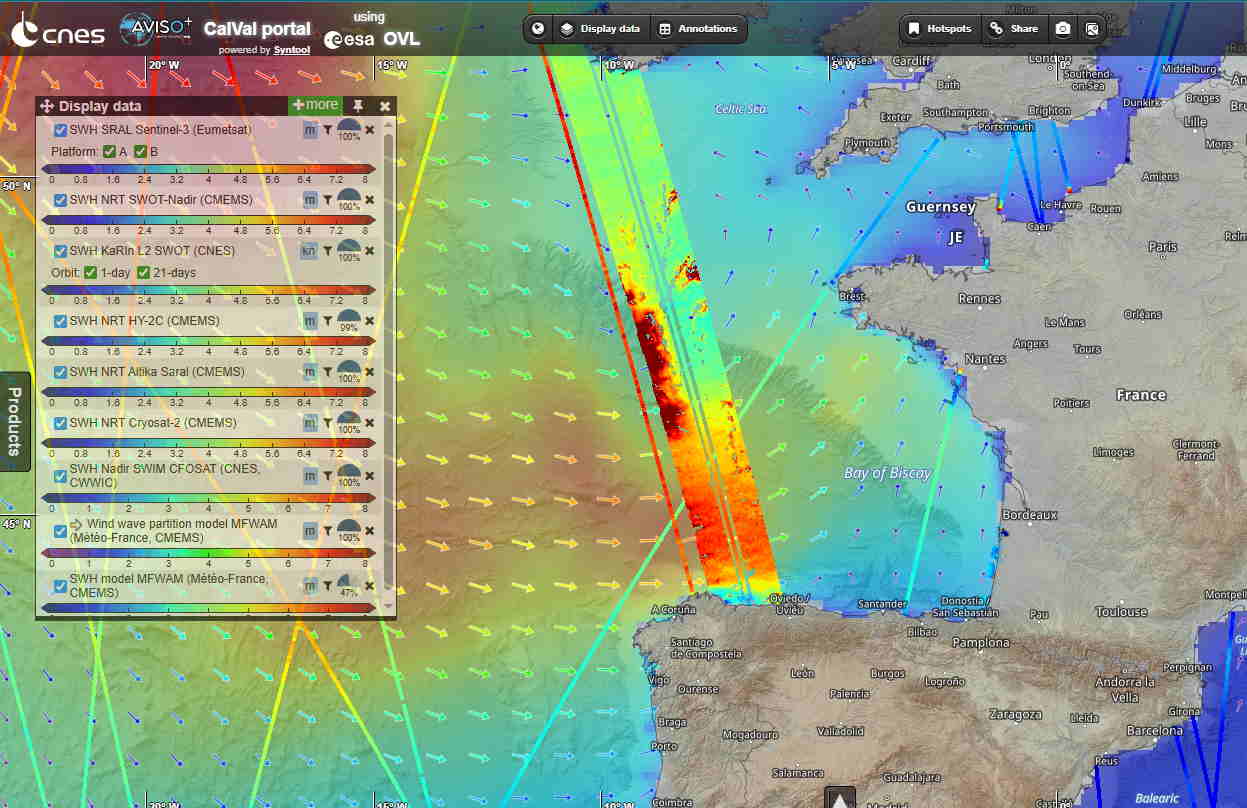Disable the 21-days orbit checkbox
This screenshot has width=1247, height=808.
pyautogui.click(x=144, y=273)
